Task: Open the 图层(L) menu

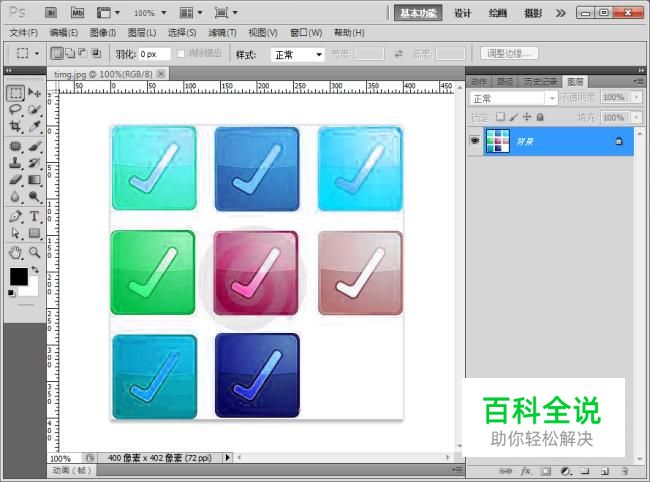Action: click(x=142, y=32)
